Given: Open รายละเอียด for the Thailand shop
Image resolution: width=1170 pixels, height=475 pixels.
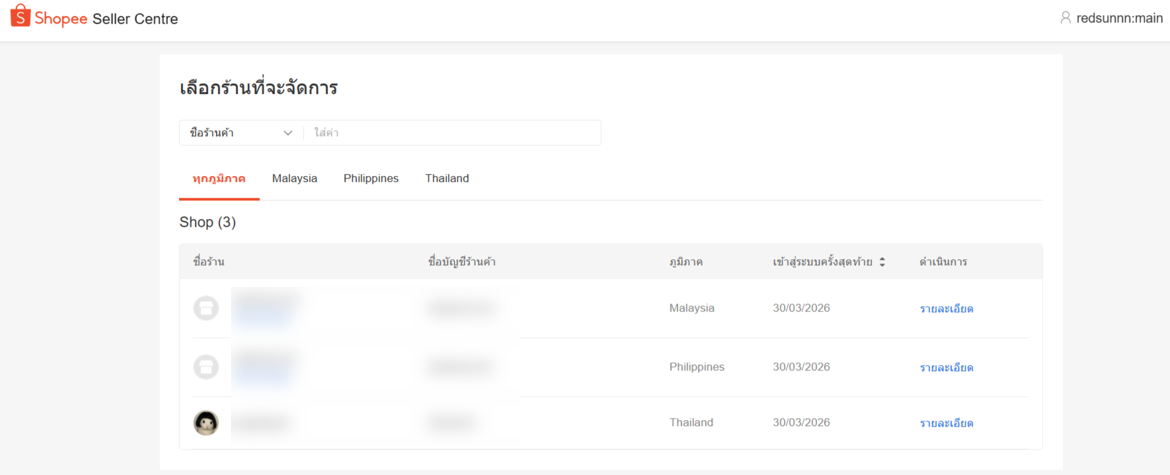Looking at the screenshot, I should click(946, 424).
